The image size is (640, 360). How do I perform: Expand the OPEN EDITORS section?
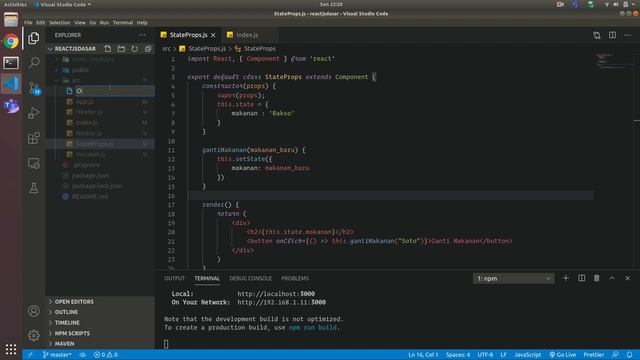point(74,302)
